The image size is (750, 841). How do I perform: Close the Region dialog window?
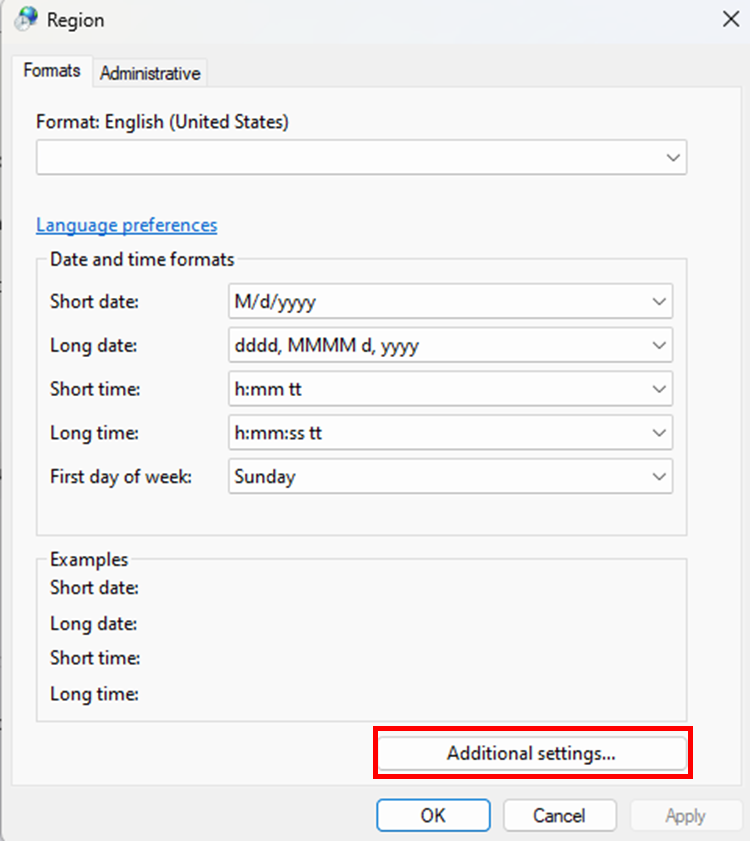click(729, 17)
